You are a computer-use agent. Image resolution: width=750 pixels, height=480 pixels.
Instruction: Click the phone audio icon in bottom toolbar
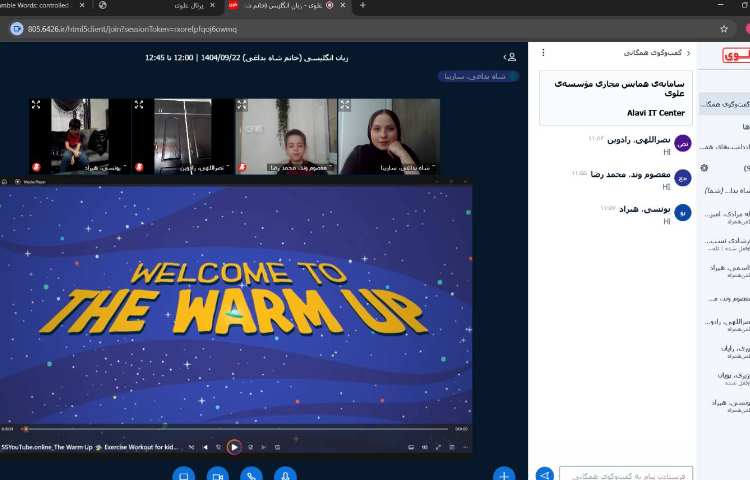(250, 475)
